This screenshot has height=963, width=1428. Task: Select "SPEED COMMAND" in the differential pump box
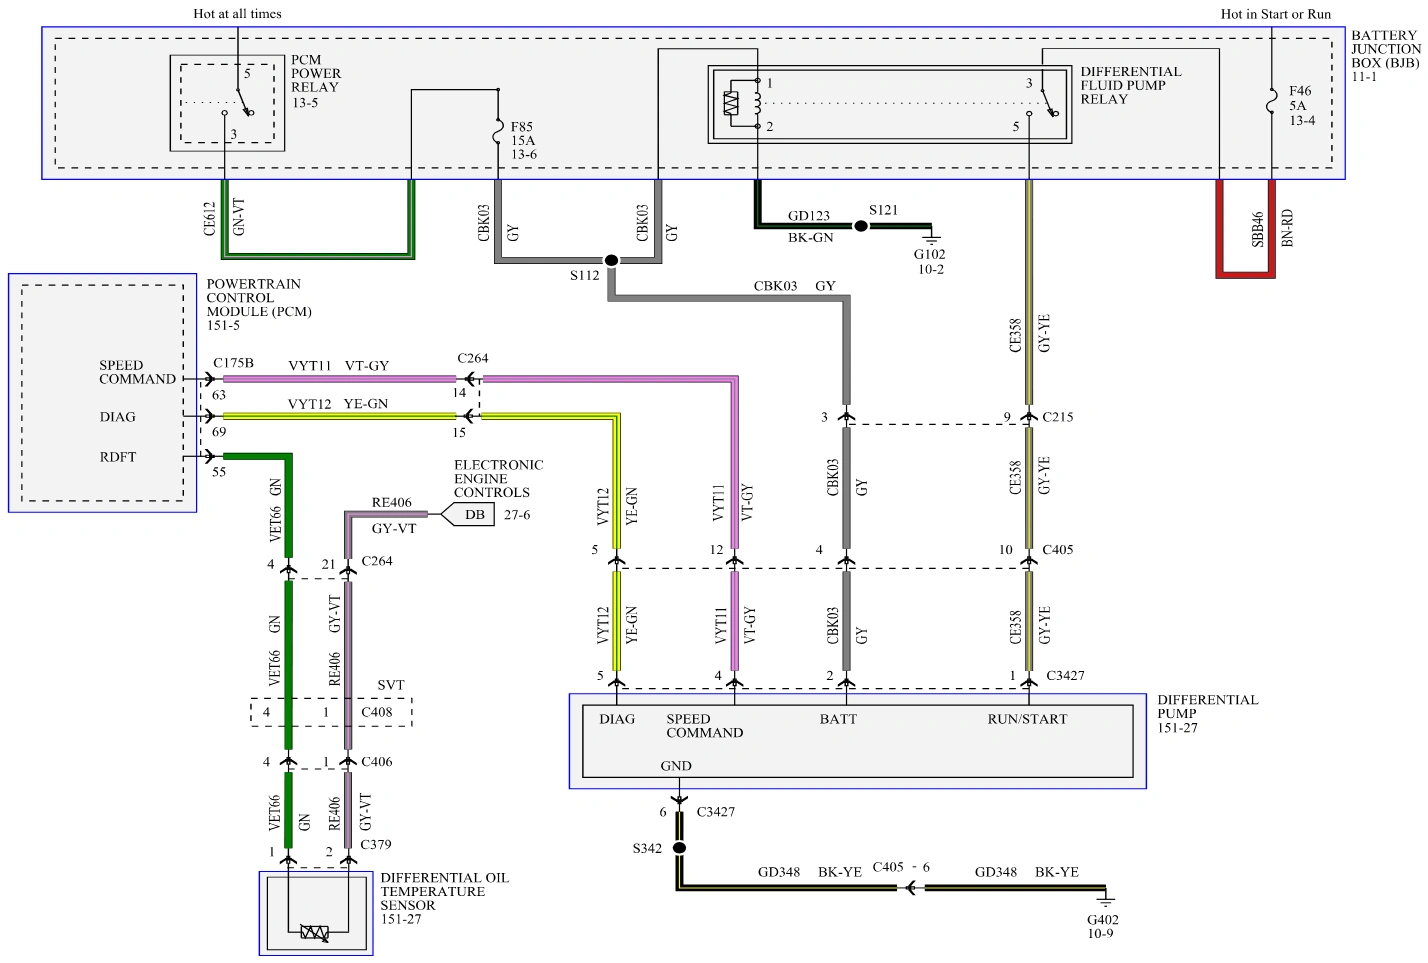[705, 726]
